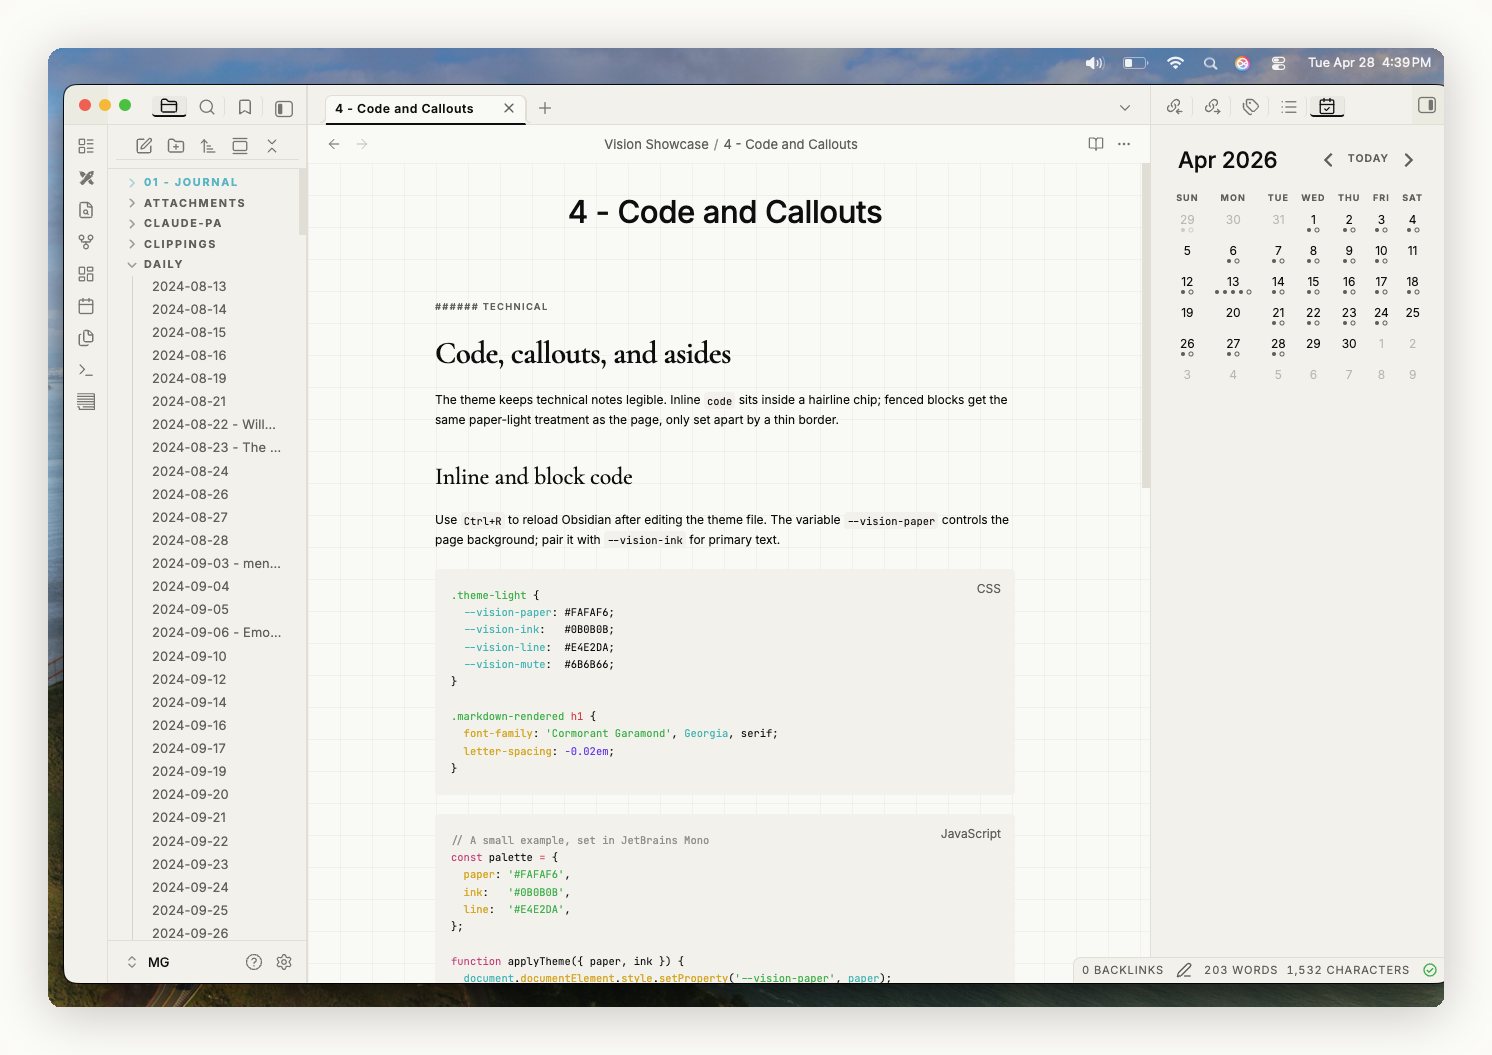Click the top ribbon list-view icon
This screenshot has height=1055, width=1492.
pos(86,146)
